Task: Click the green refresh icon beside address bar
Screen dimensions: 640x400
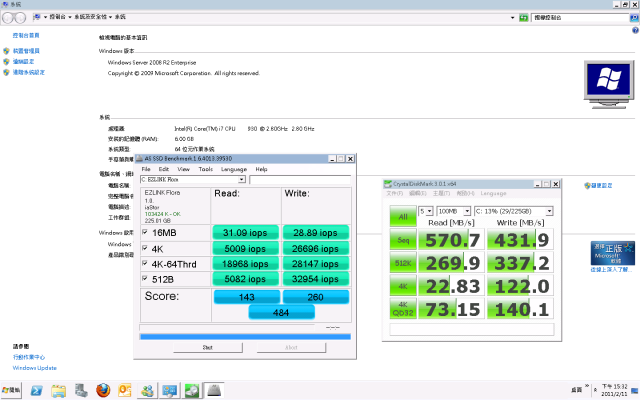Action: 524,18
